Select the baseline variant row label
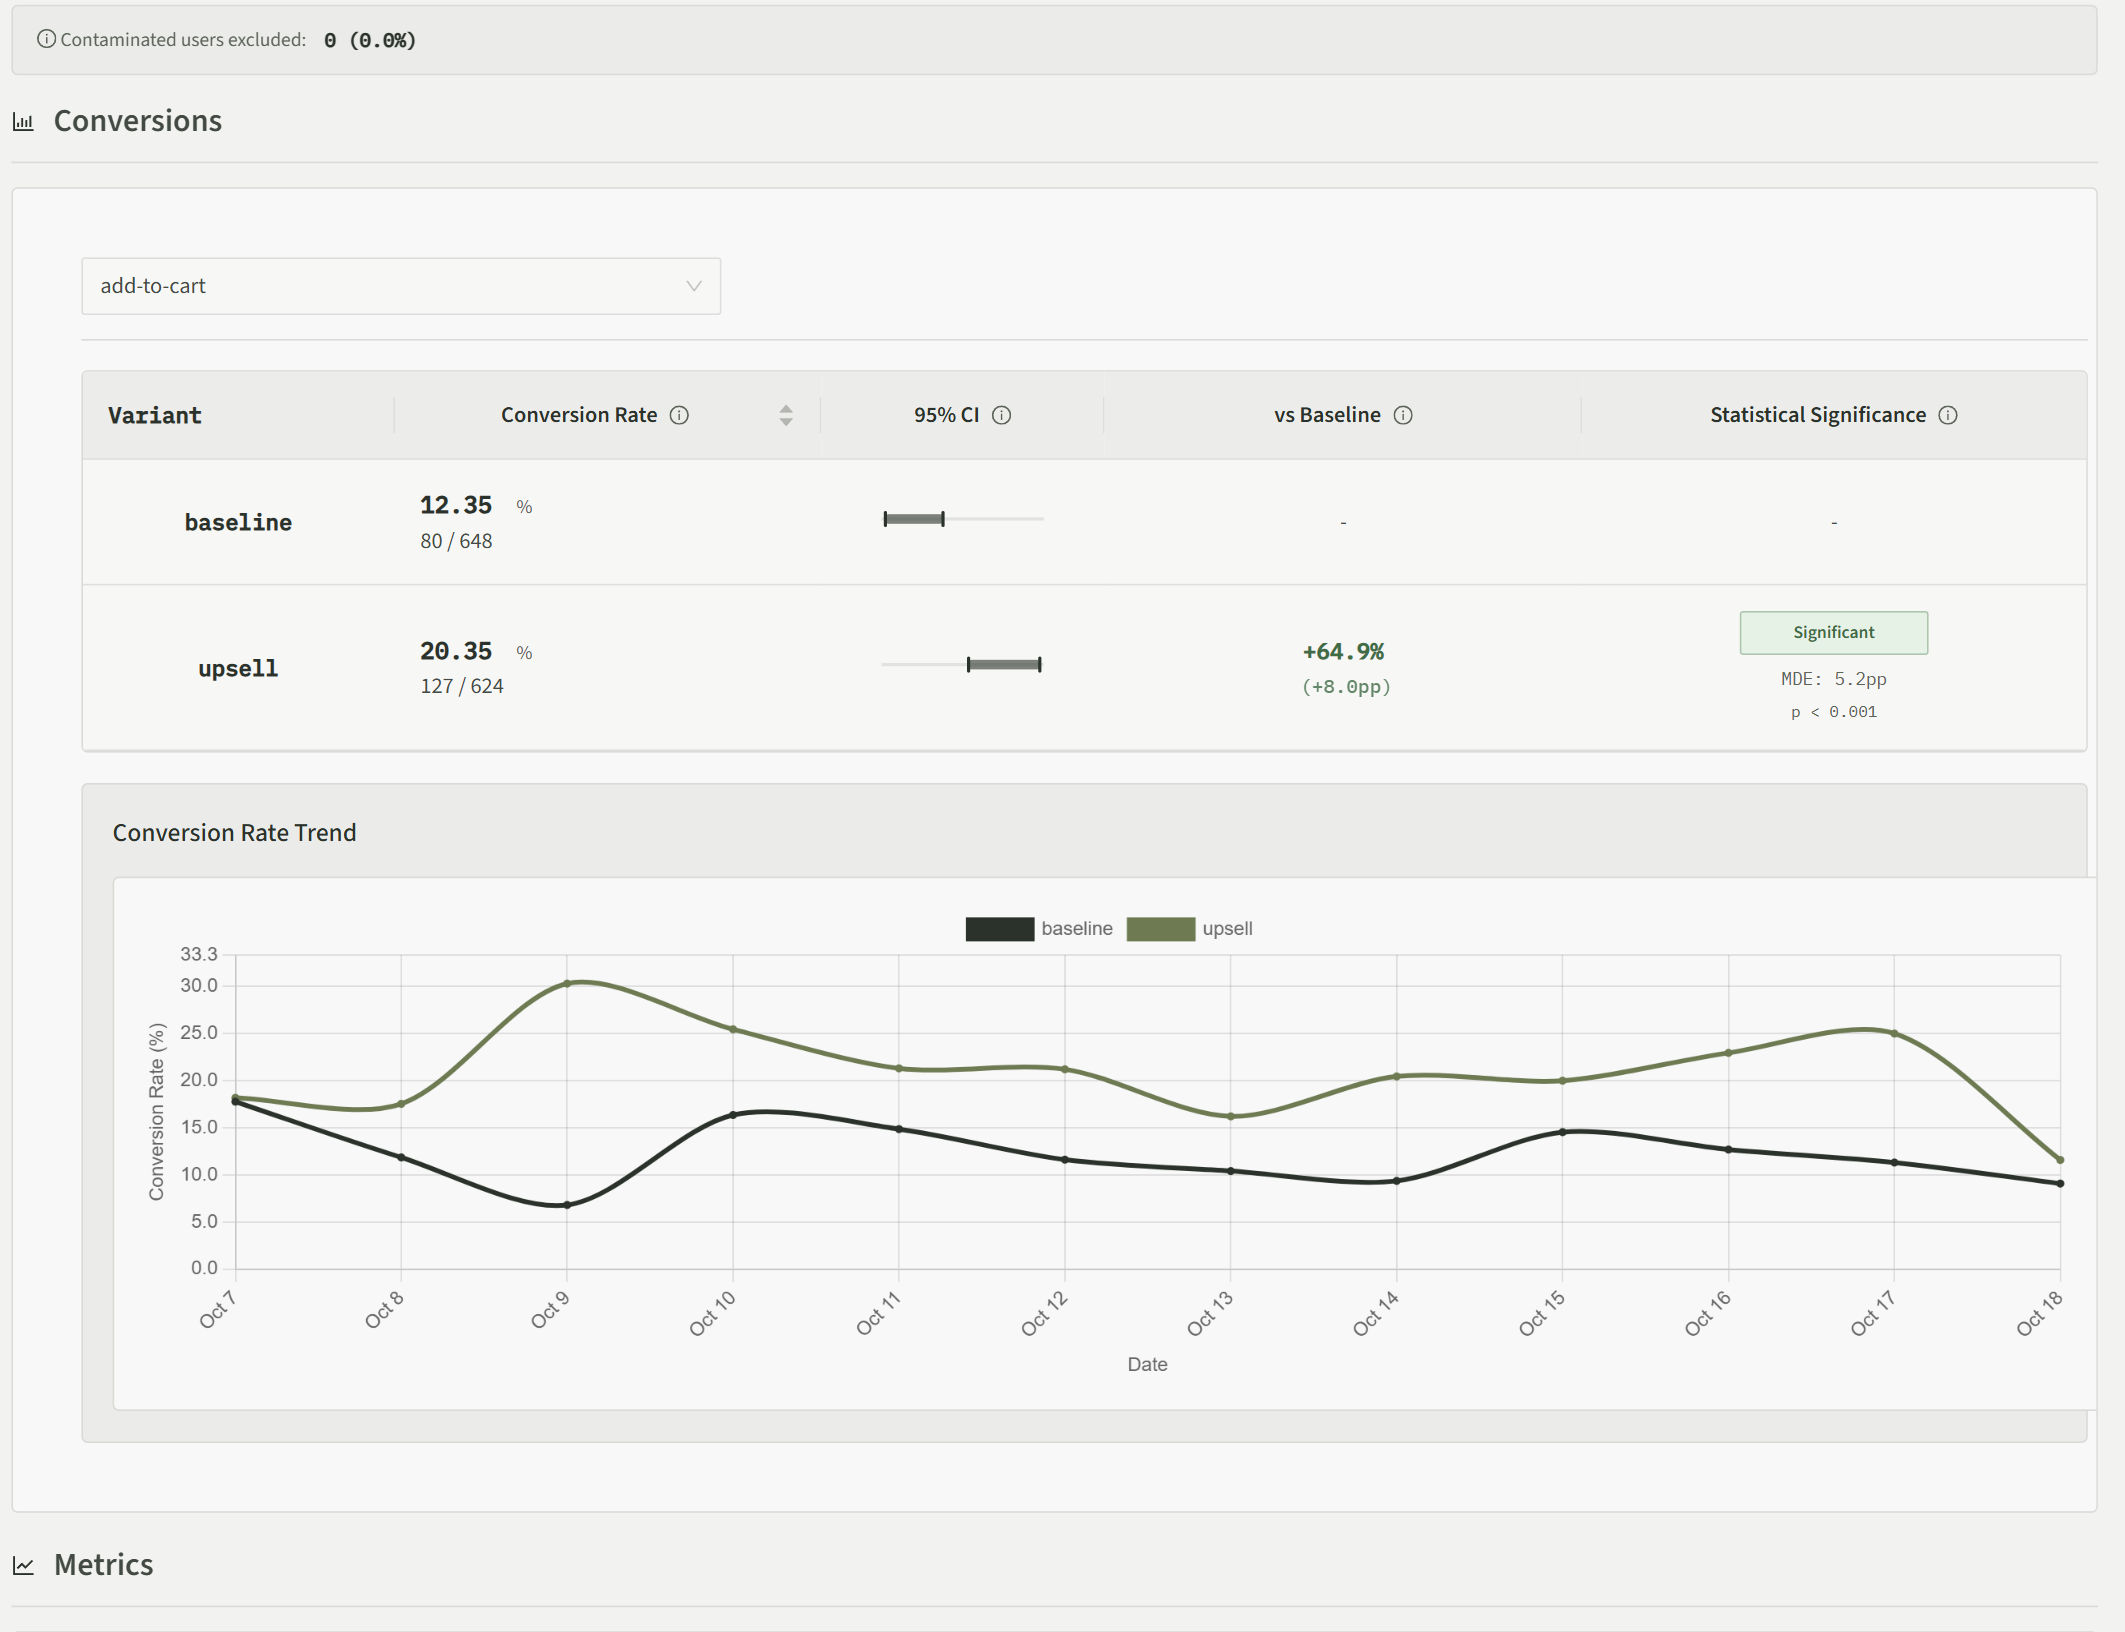 click(238, 522)
